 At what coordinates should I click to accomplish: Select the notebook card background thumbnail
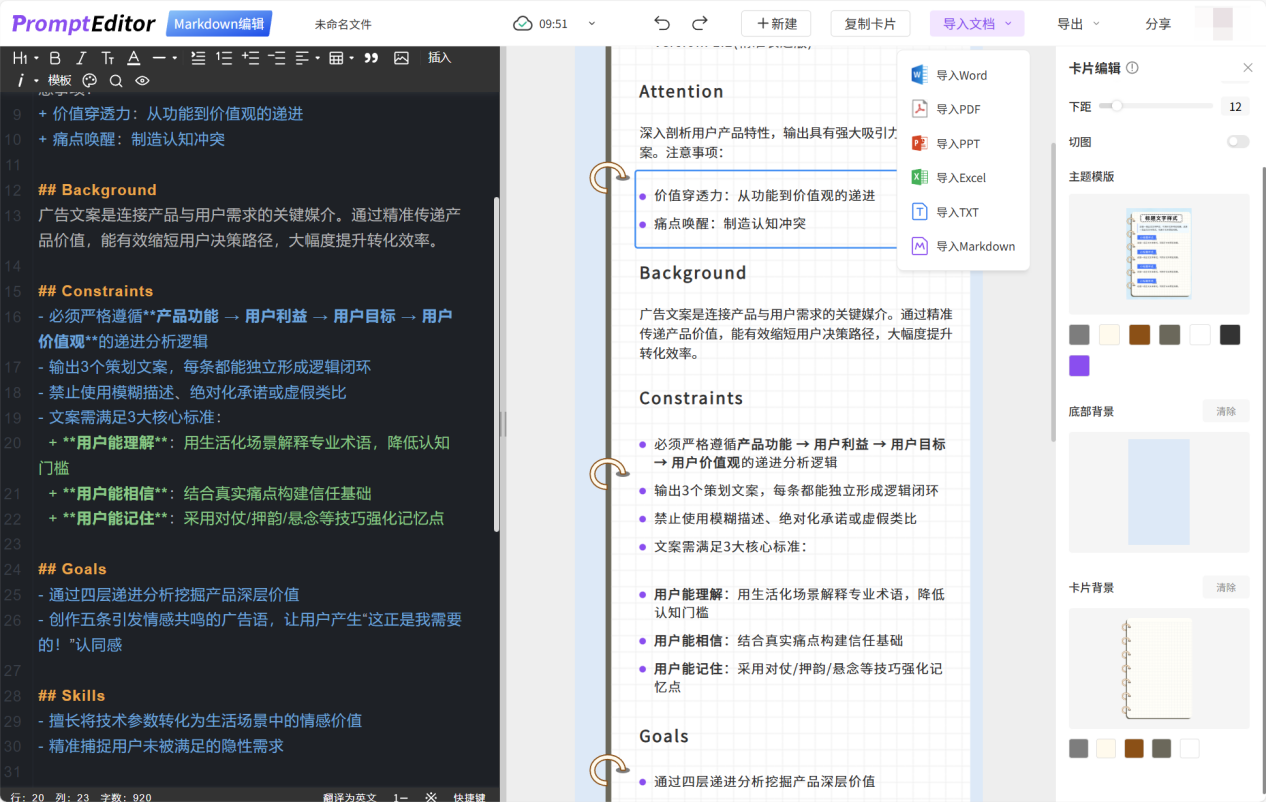click(x=1158, y=668)
